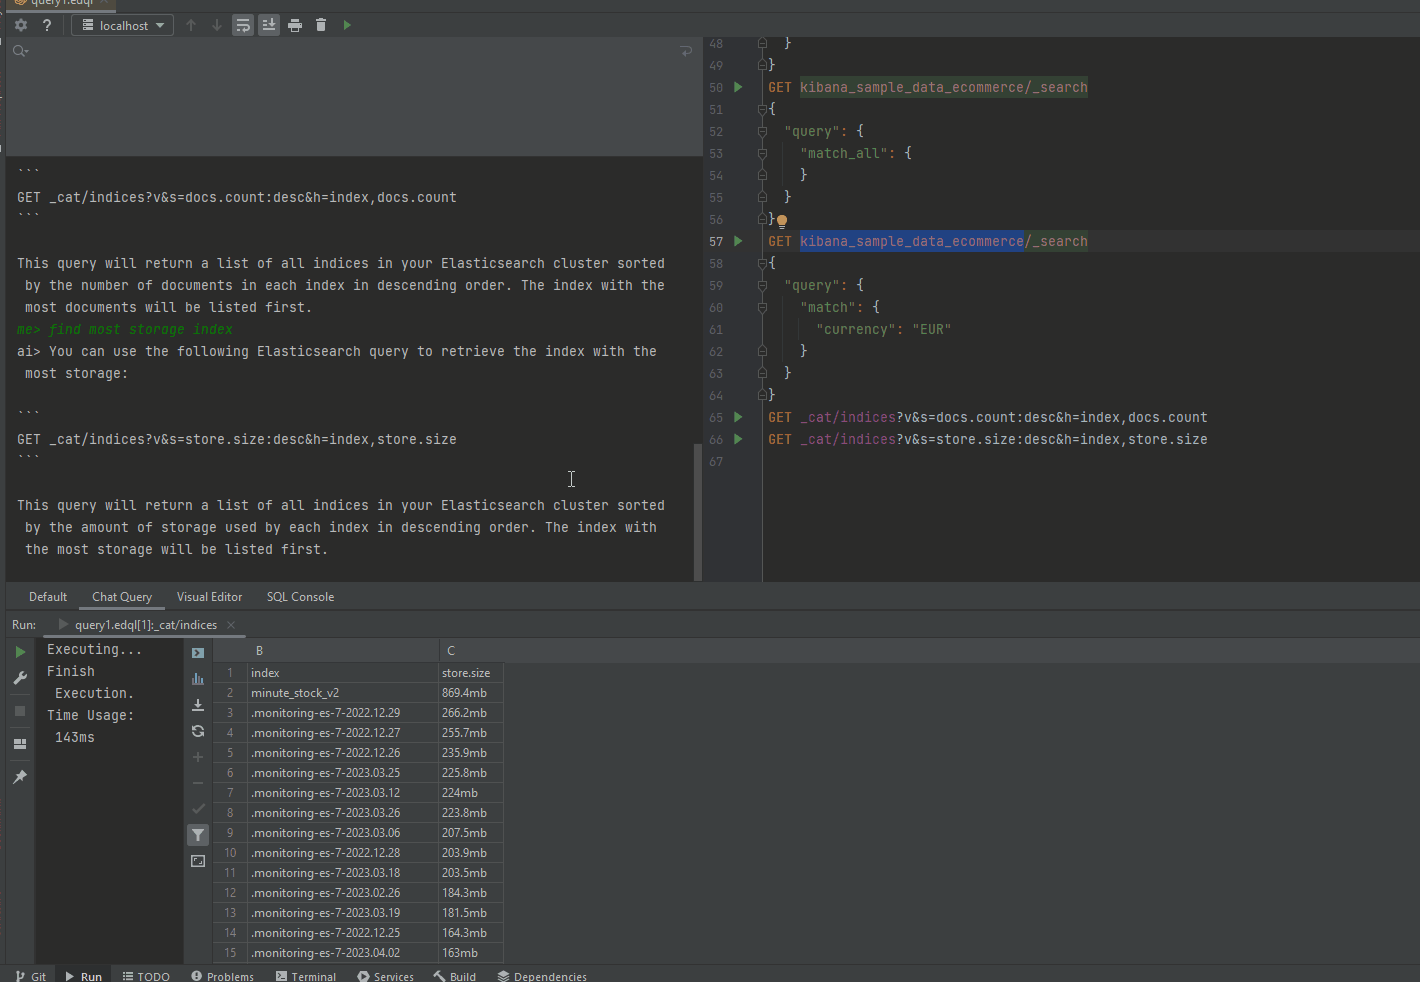Refresh results with the reload icon

tap(197, 731)
